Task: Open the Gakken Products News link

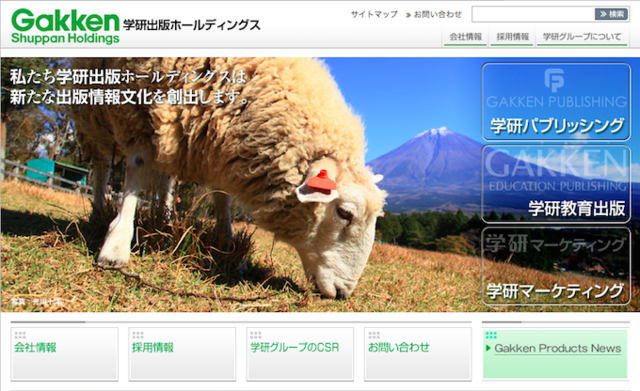Action: click(x=558, y=349)
